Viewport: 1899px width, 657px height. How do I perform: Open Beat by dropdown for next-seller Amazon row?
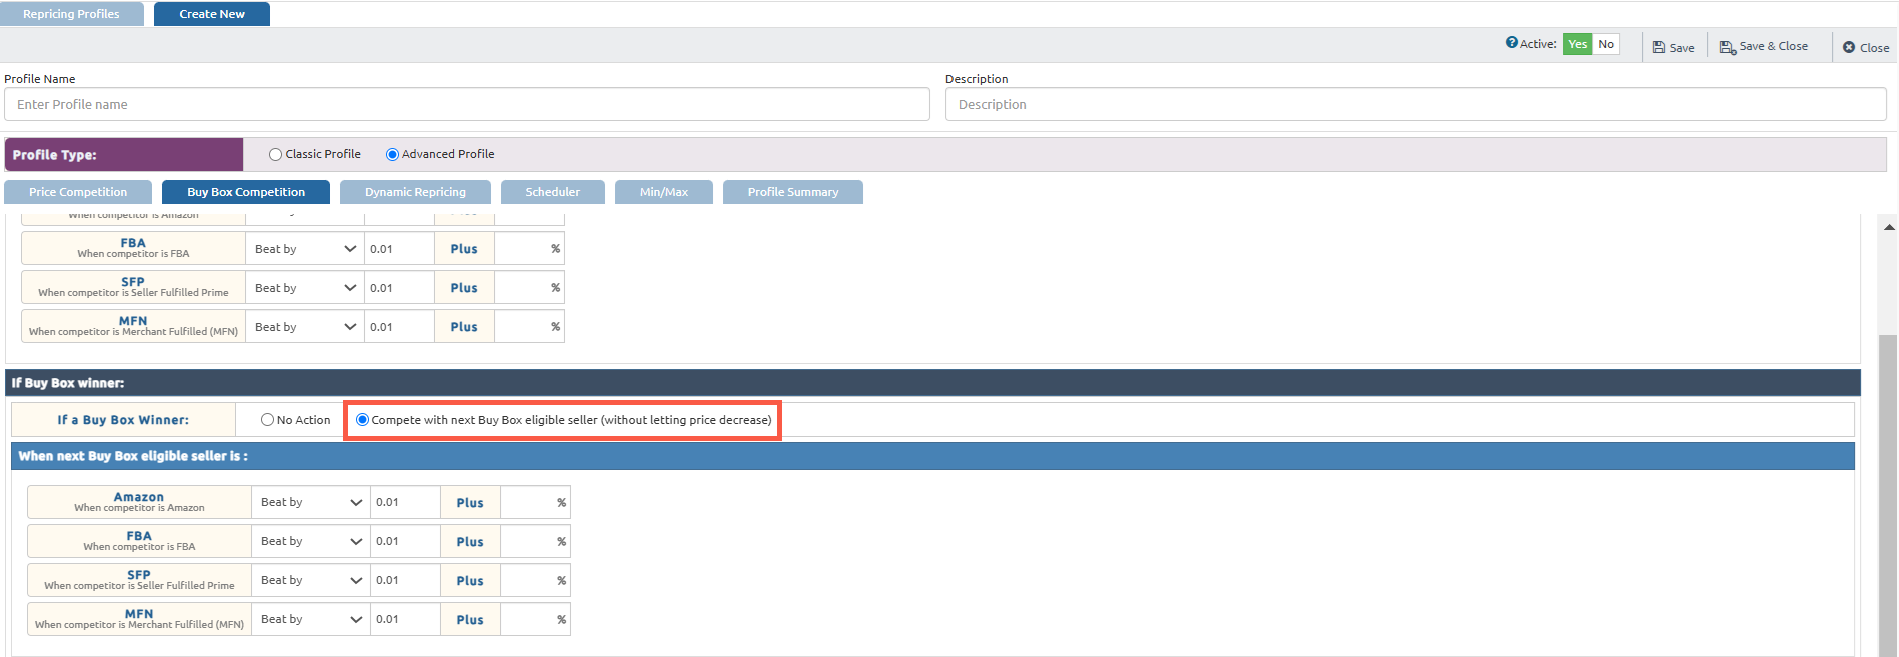pos(310,502)
